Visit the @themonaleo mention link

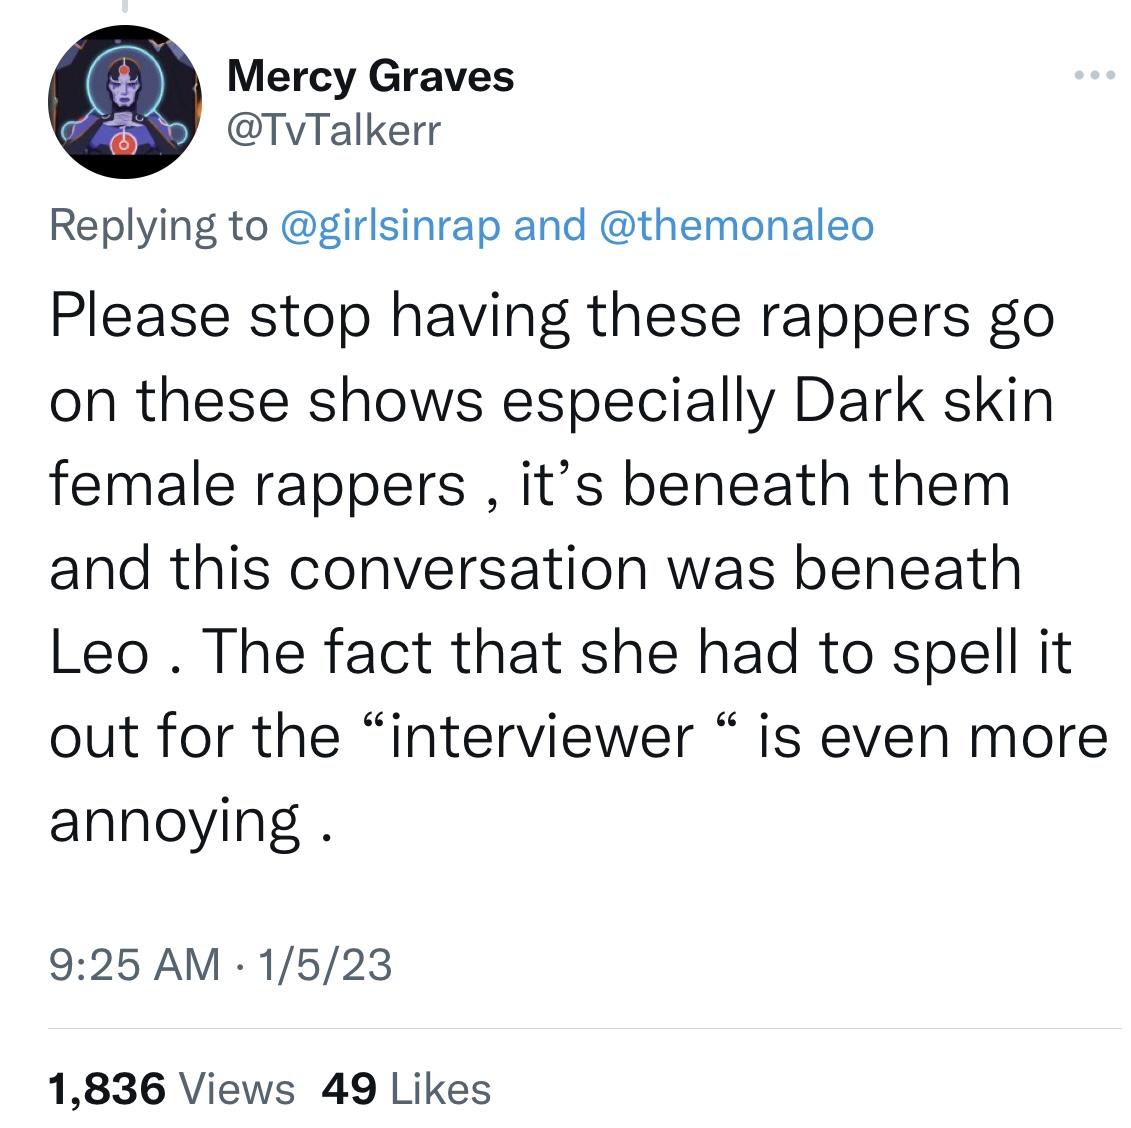[736, 225]
